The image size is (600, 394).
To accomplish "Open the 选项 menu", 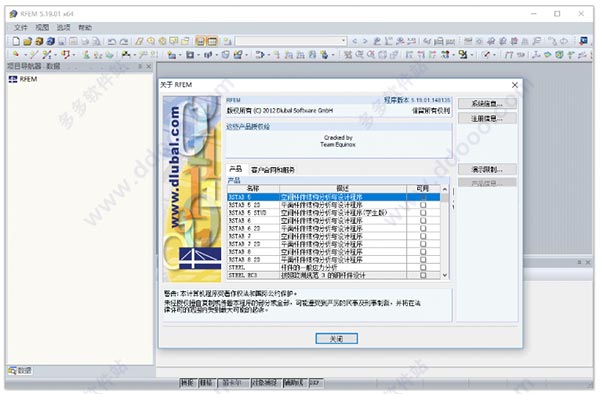I will pyautogui.click(x=64, y=28).
